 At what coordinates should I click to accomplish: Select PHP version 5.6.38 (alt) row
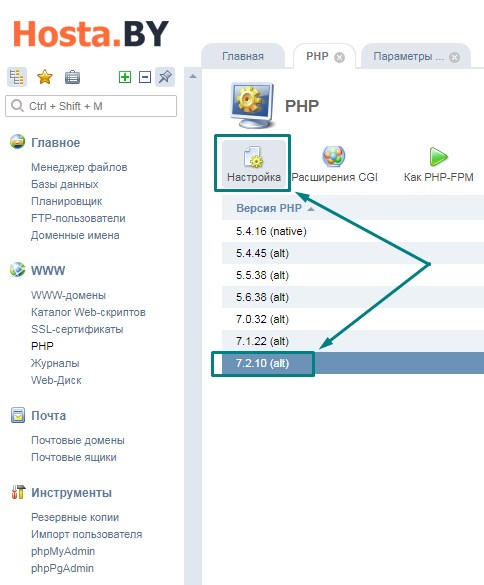(353, 297)
